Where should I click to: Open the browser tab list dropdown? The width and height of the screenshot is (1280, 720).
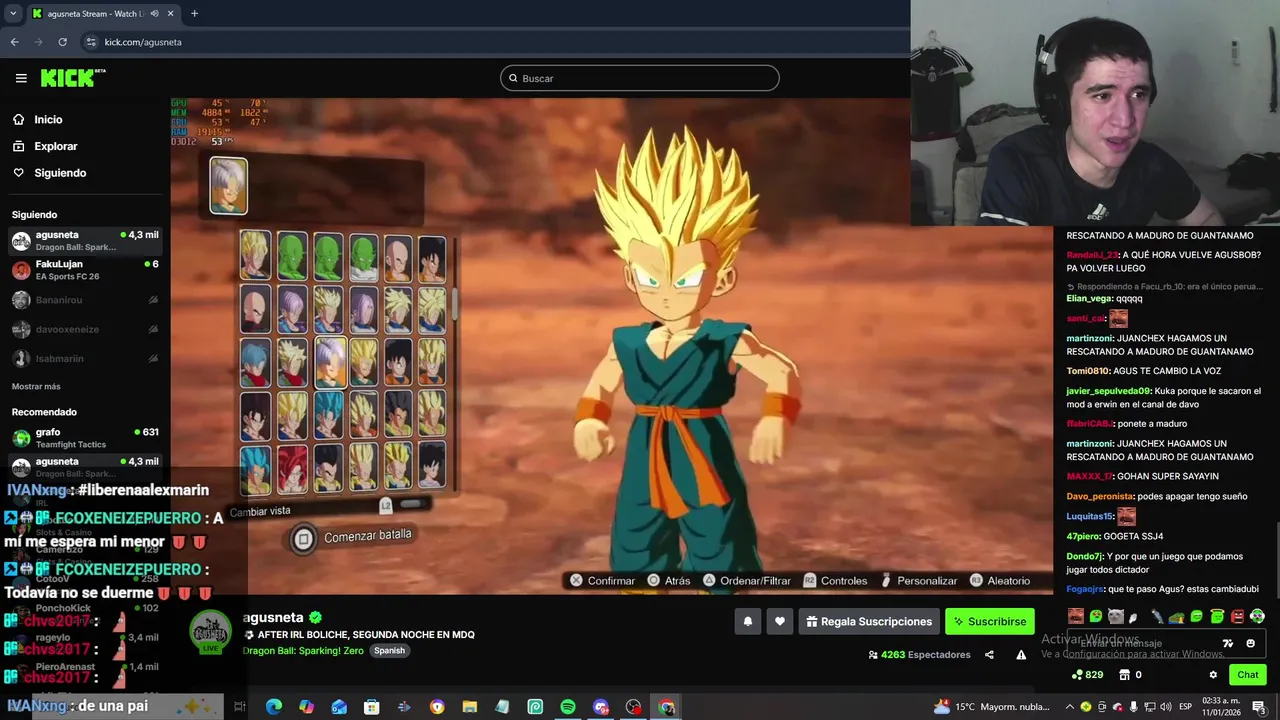click(13, 13)
